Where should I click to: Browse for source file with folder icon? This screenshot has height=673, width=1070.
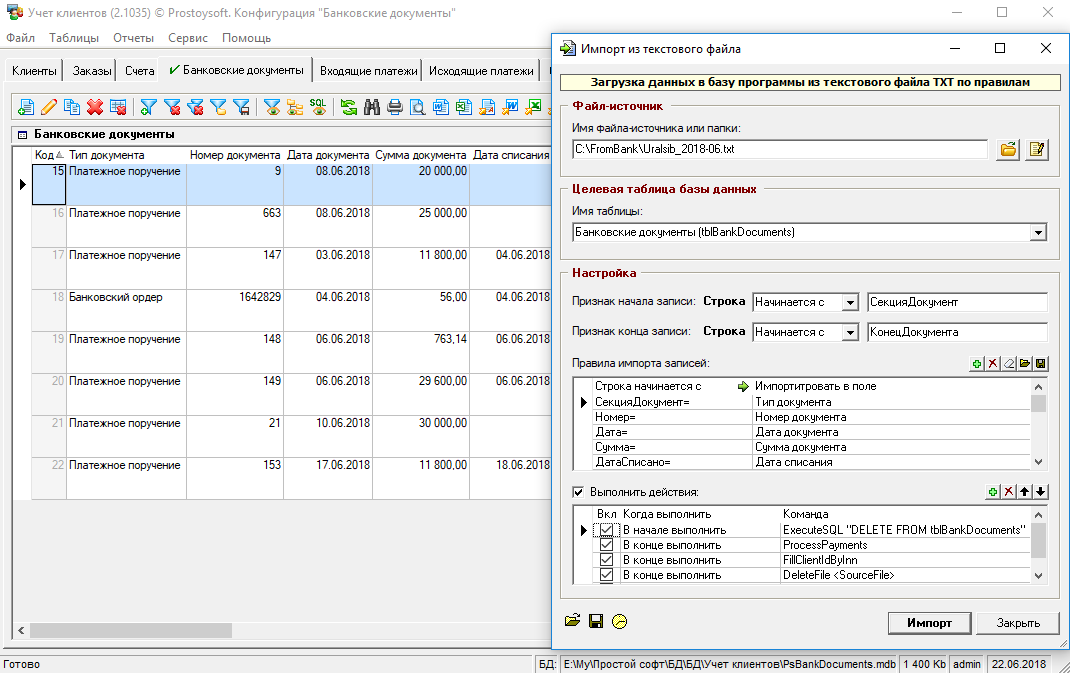[x=1009, y=149]
